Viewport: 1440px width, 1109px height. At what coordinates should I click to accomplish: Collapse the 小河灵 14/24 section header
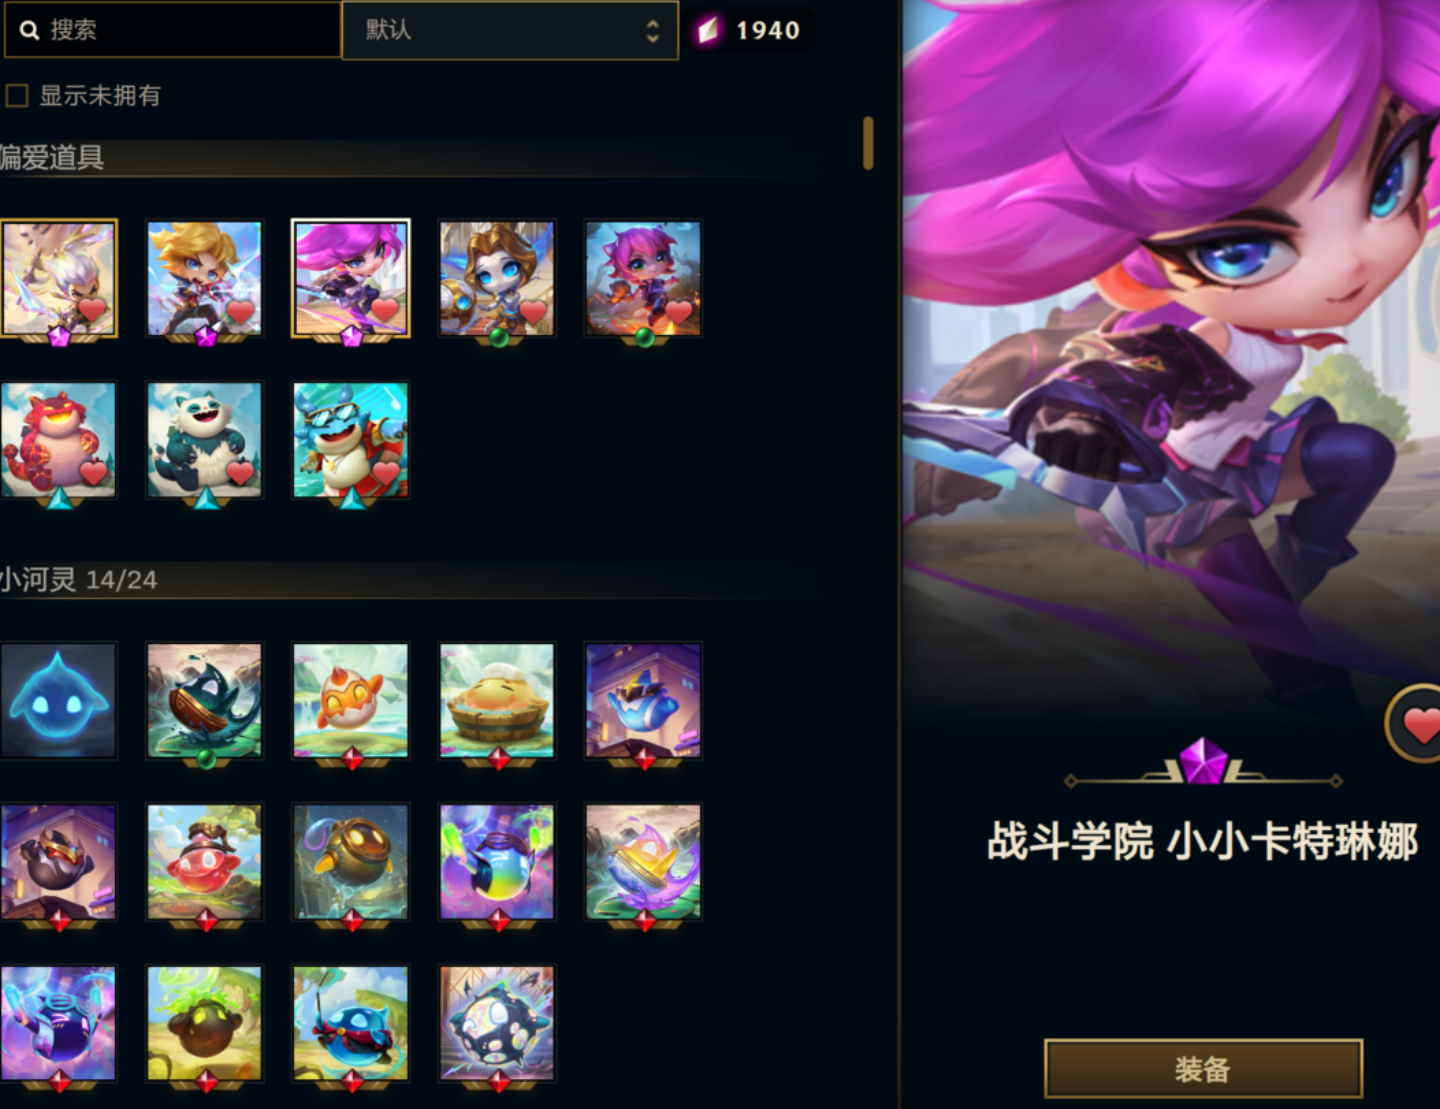point(78,580)
